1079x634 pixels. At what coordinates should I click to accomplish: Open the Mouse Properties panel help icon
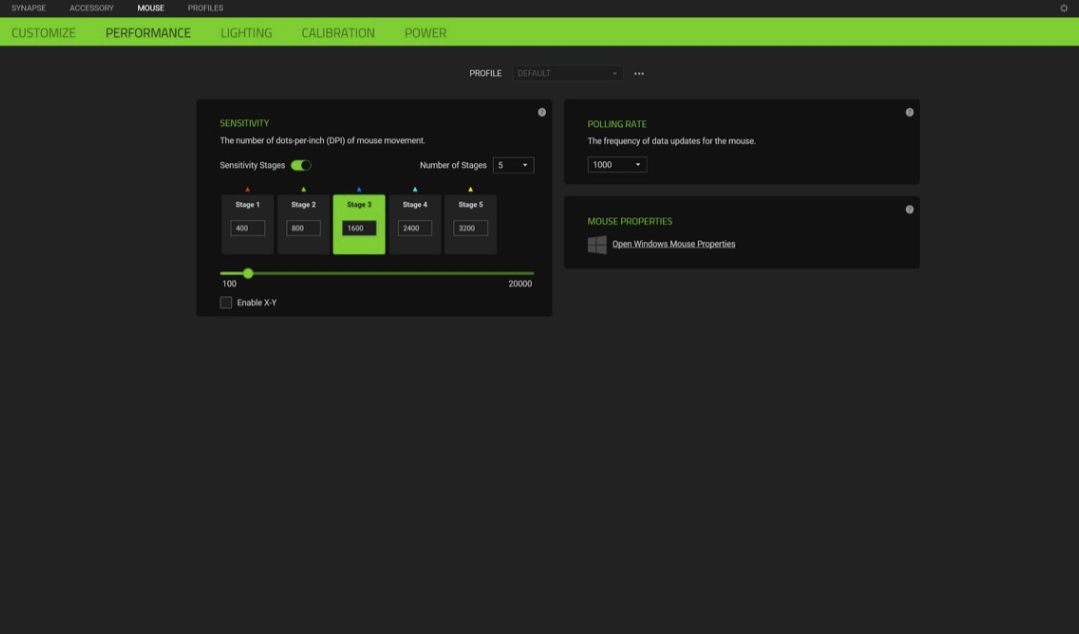click(909, 209)
